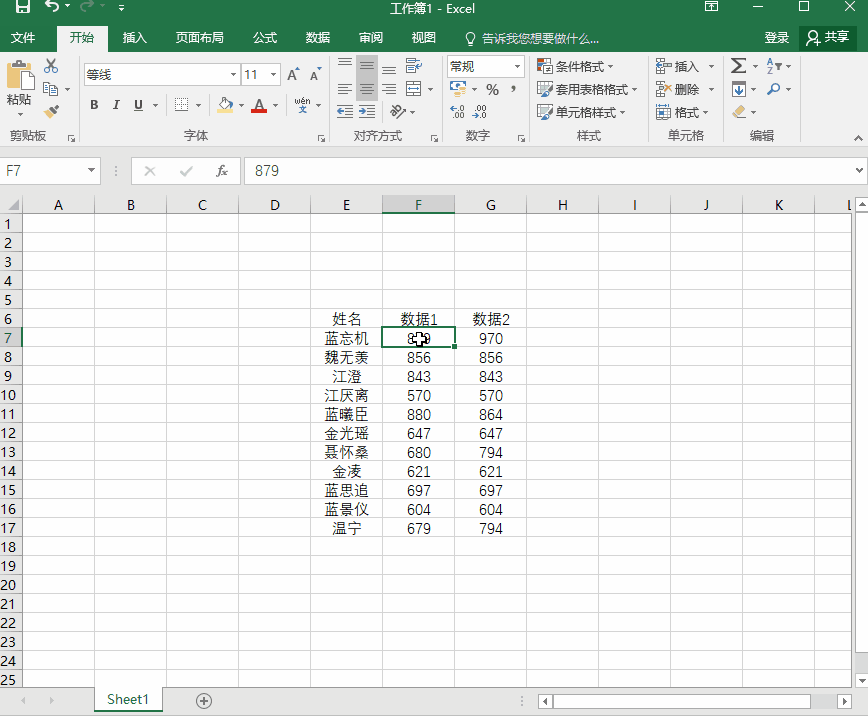This screenshot has width=868, height=716.
Task: Open the Name Box dropdown arrow
Action: click(91, 171)
